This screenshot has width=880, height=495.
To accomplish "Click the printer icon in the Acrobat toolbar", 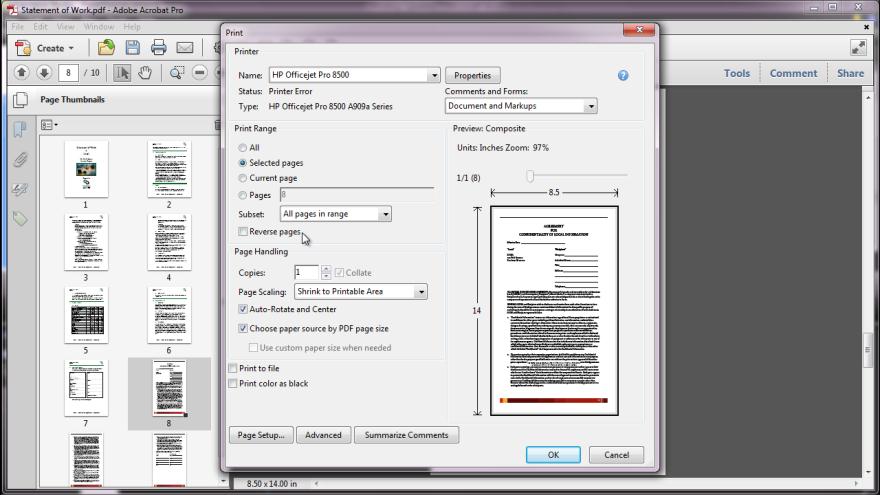I will pyautogui.click(x=159, y=48).
